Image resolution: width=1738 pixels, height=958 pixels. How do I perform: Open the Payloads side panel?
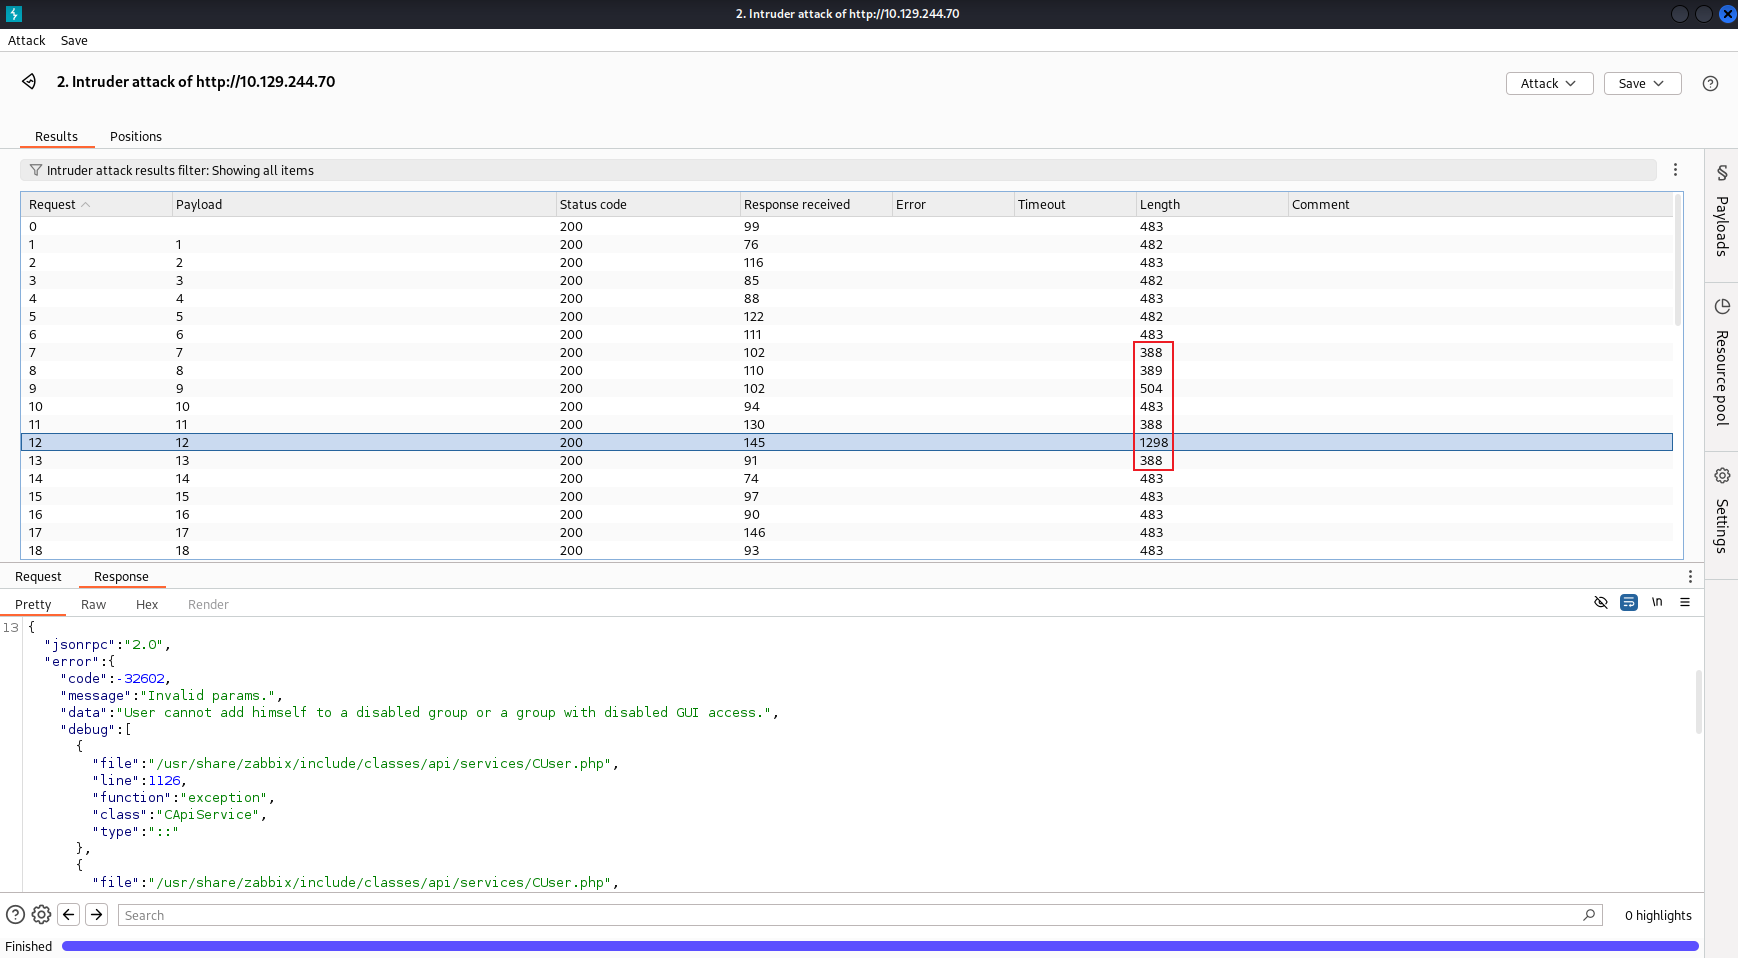pos(1722,210)
